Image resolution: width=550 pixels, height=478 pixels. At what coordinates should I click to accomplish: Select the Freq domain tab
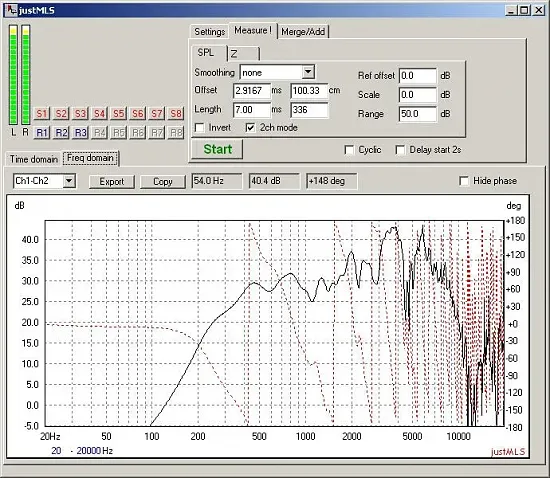[90, 158]
